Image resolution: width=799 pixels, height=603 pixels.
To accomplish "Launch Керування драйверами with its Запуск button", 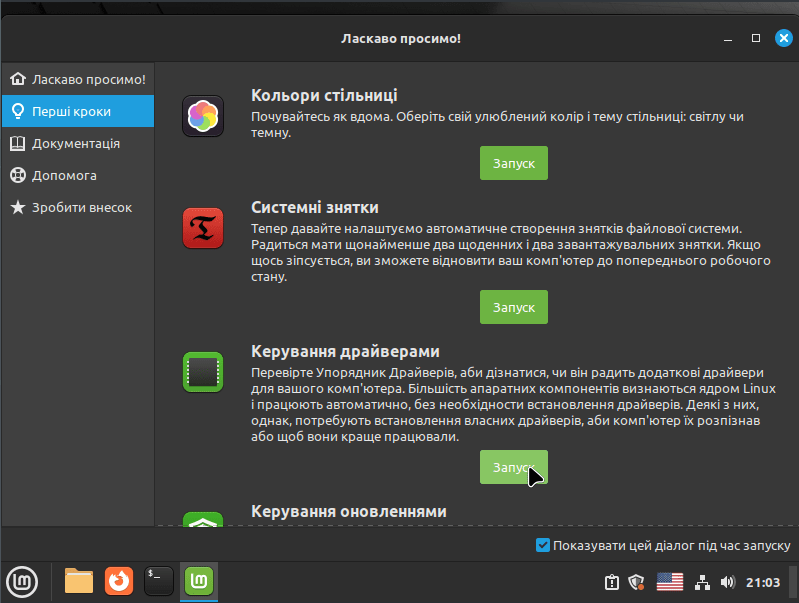I will tap(514, 467).
